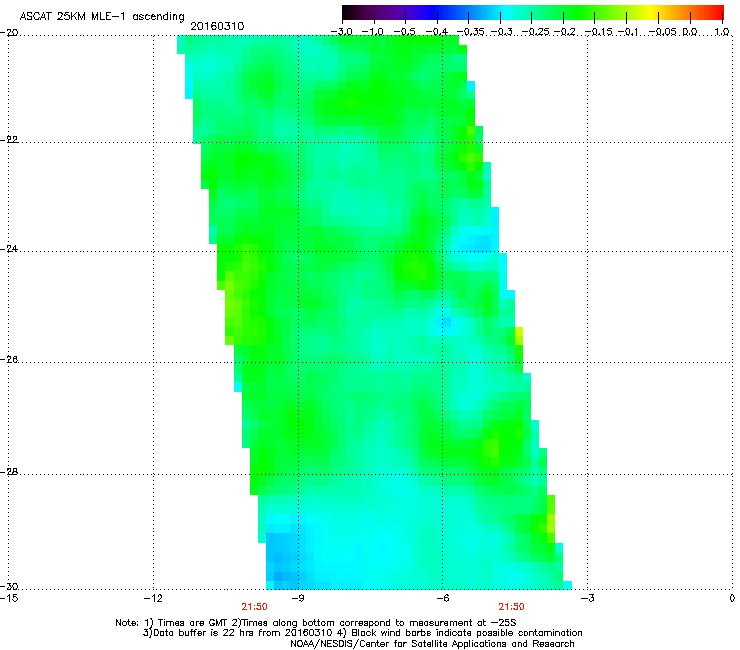Click the -15 longitude axis label
740x650 pixels.
9,598
